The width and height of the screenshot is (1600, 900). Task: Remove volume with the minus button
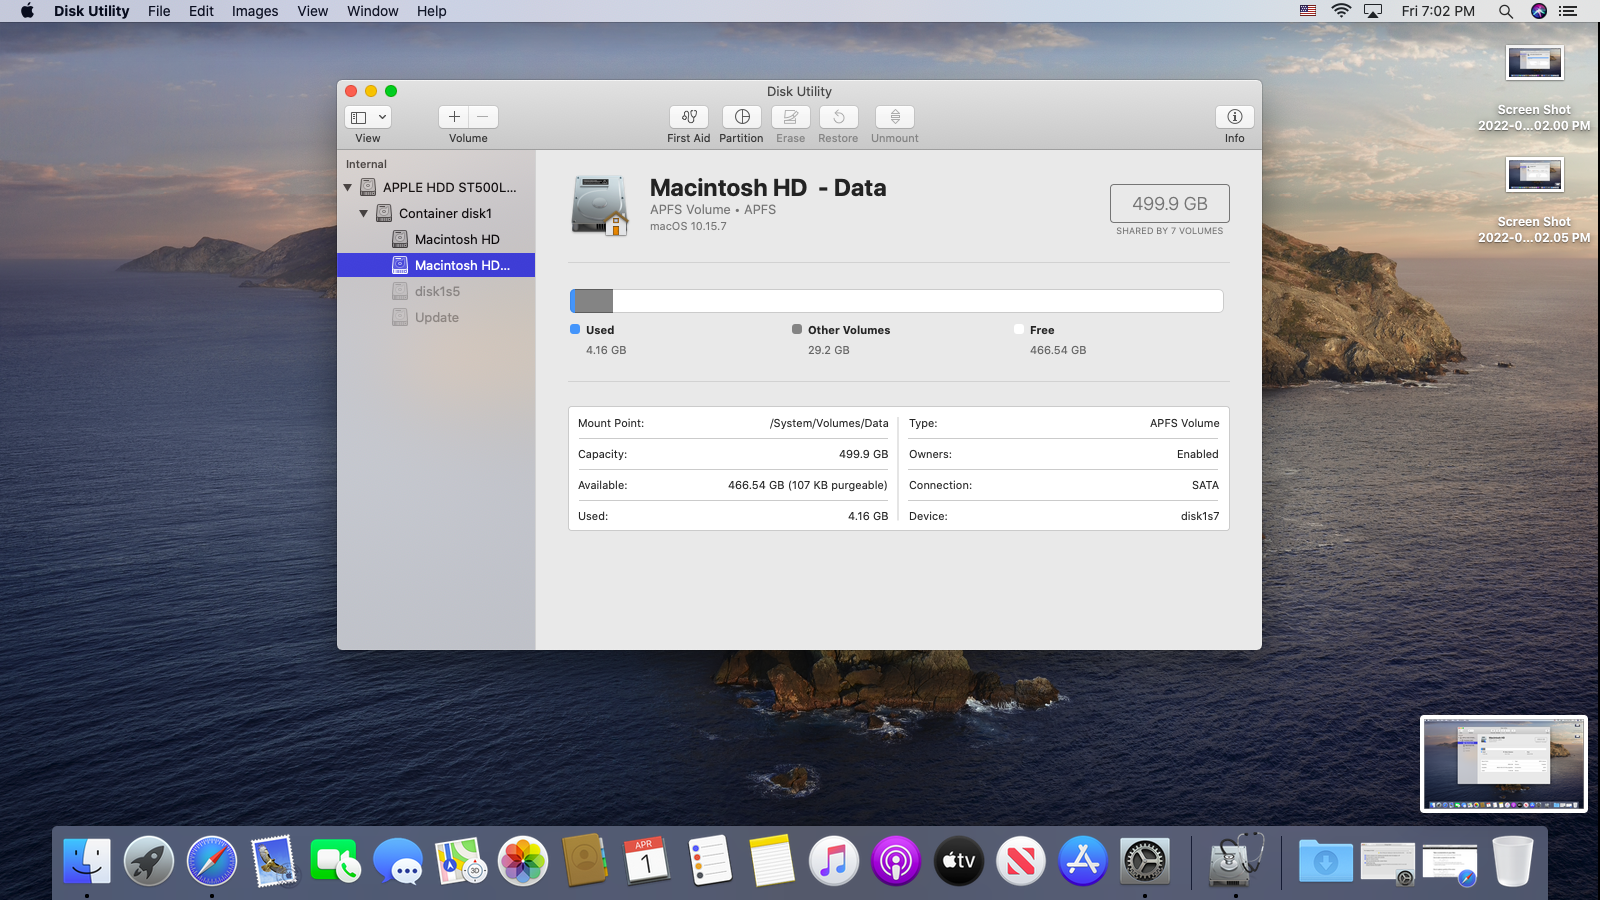click(x=483, y=117)
